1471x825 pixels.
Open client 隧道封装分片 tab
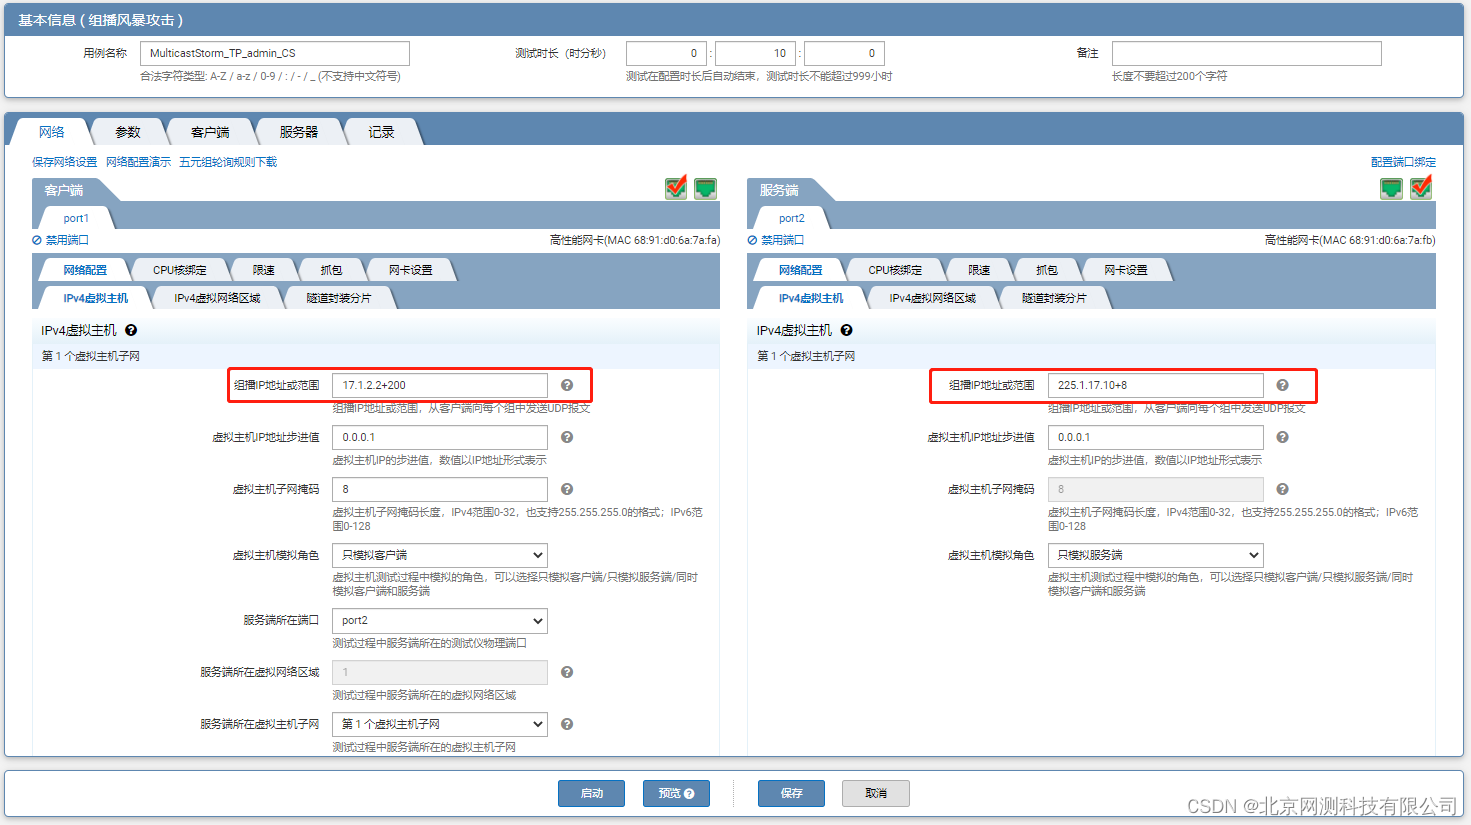(339, 298)
